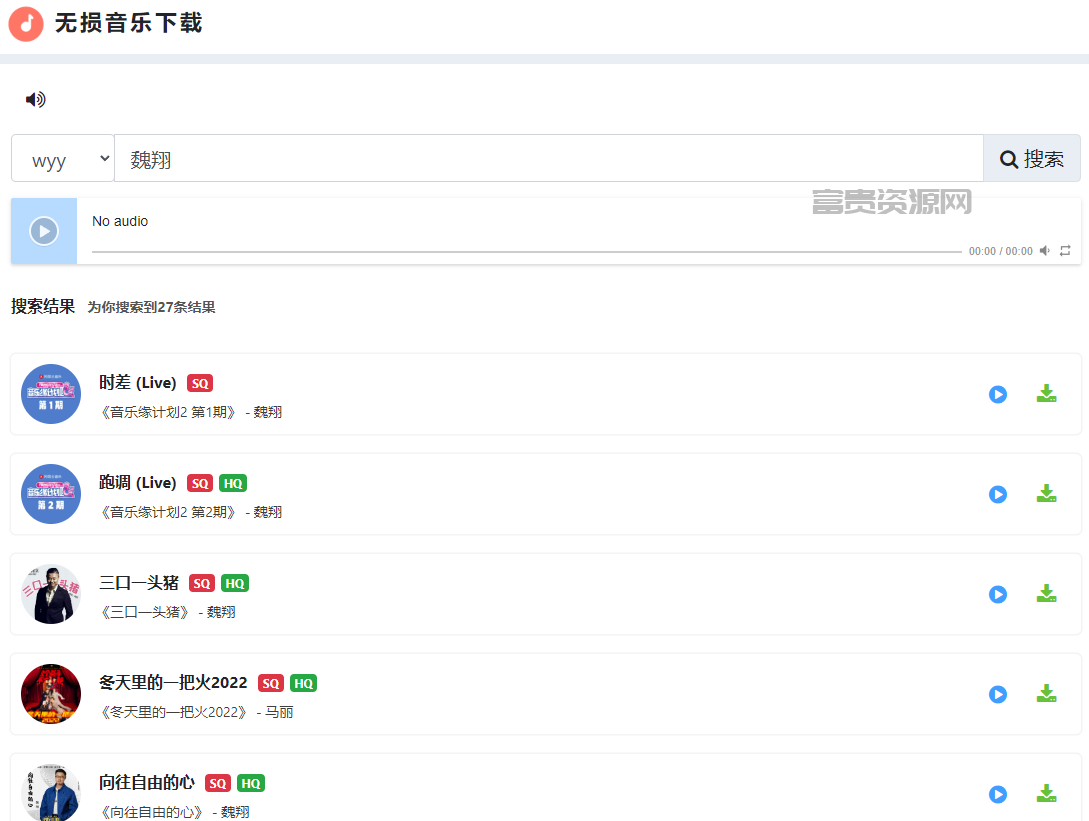Click the song title 三口一头猪
This screenshot has height=821, width=1089.
point(139,583)
